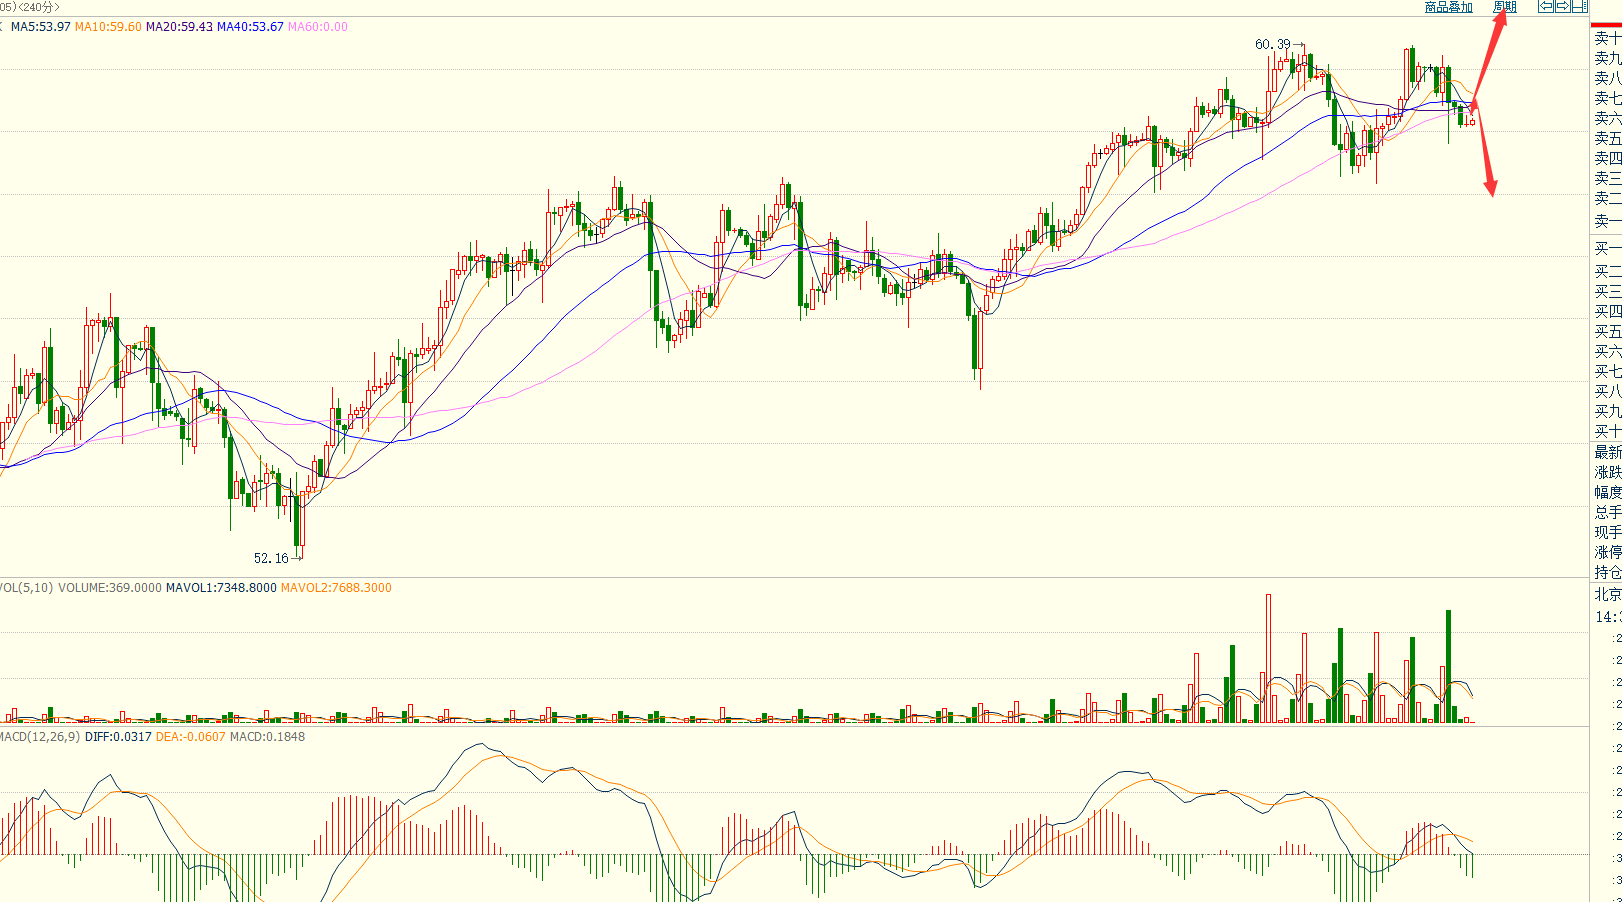Click the 买九 order book row

pyautogui.click(x=1607, y=411)
